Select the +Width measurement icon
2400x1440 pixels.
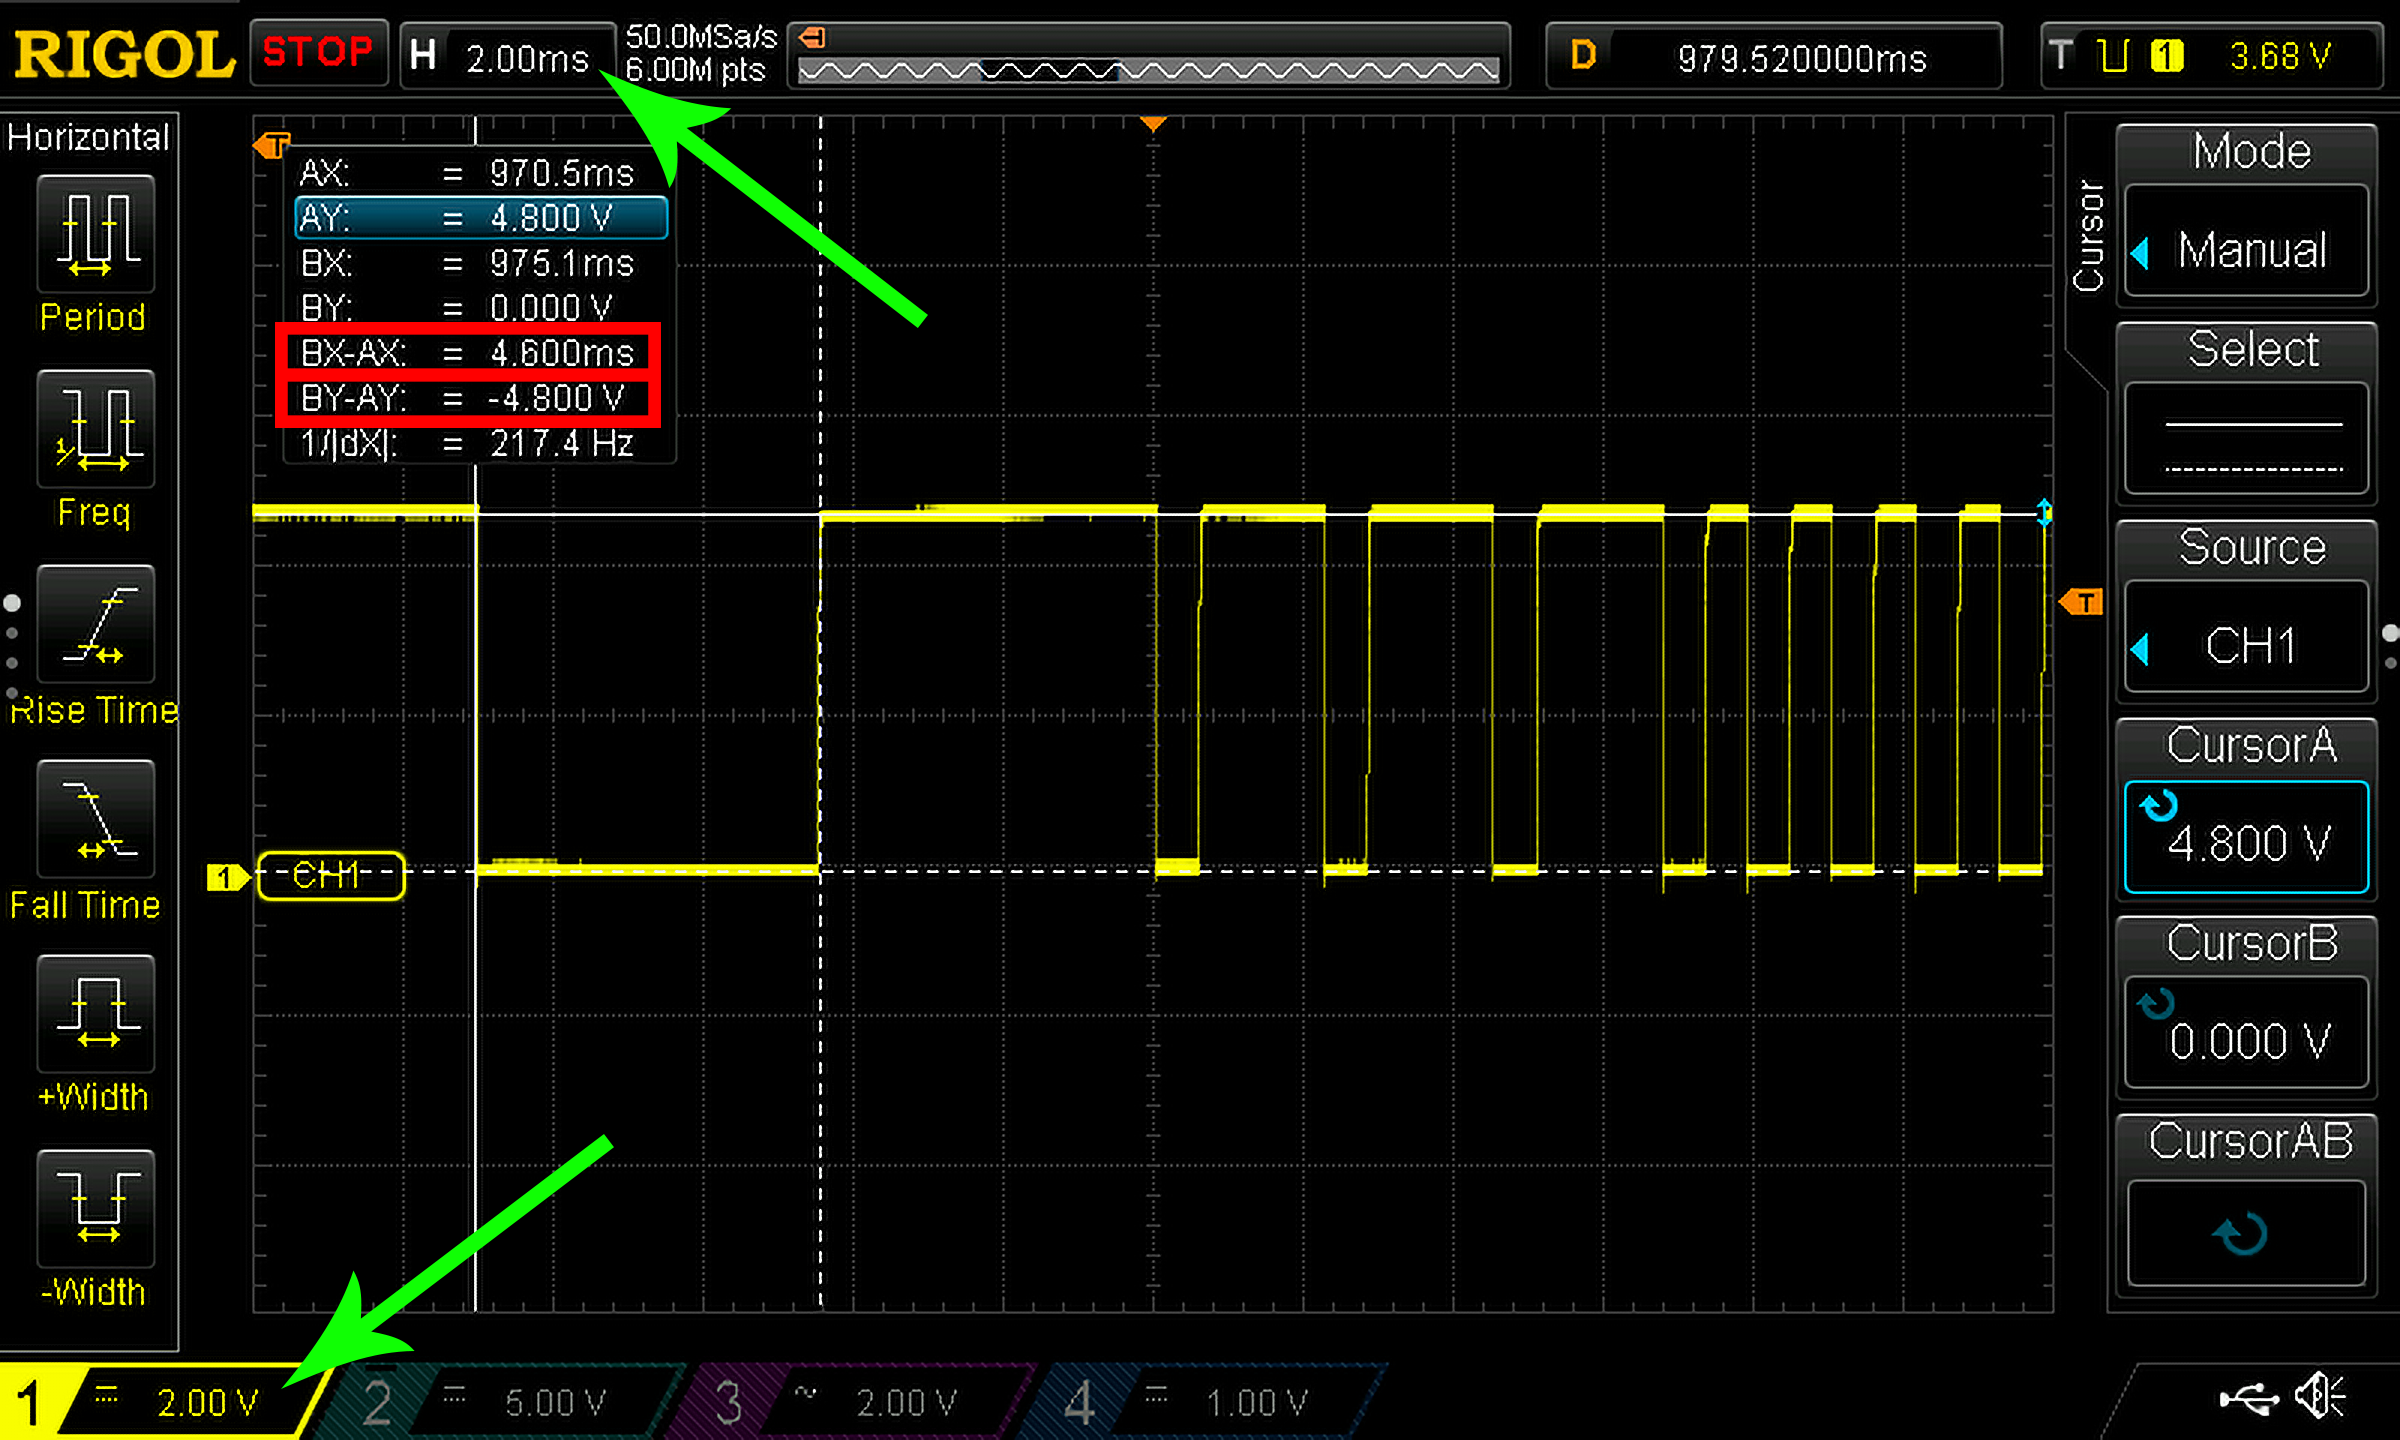95,1013
